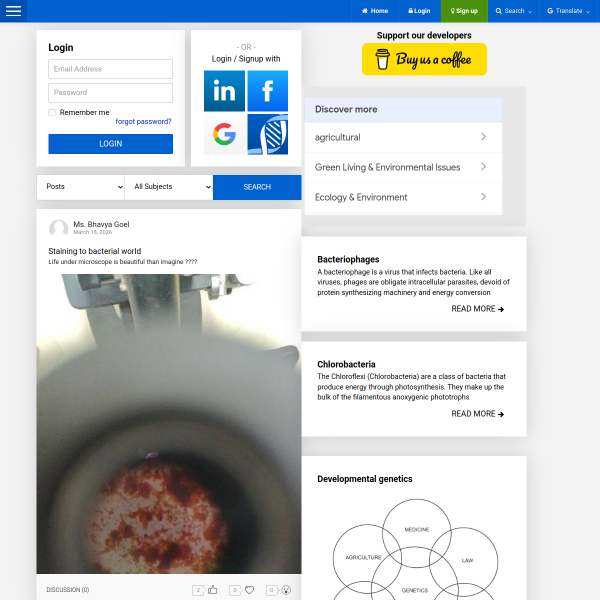
Task: Open Green Living & Environmental Issues
Action: (x=403, y=167)
